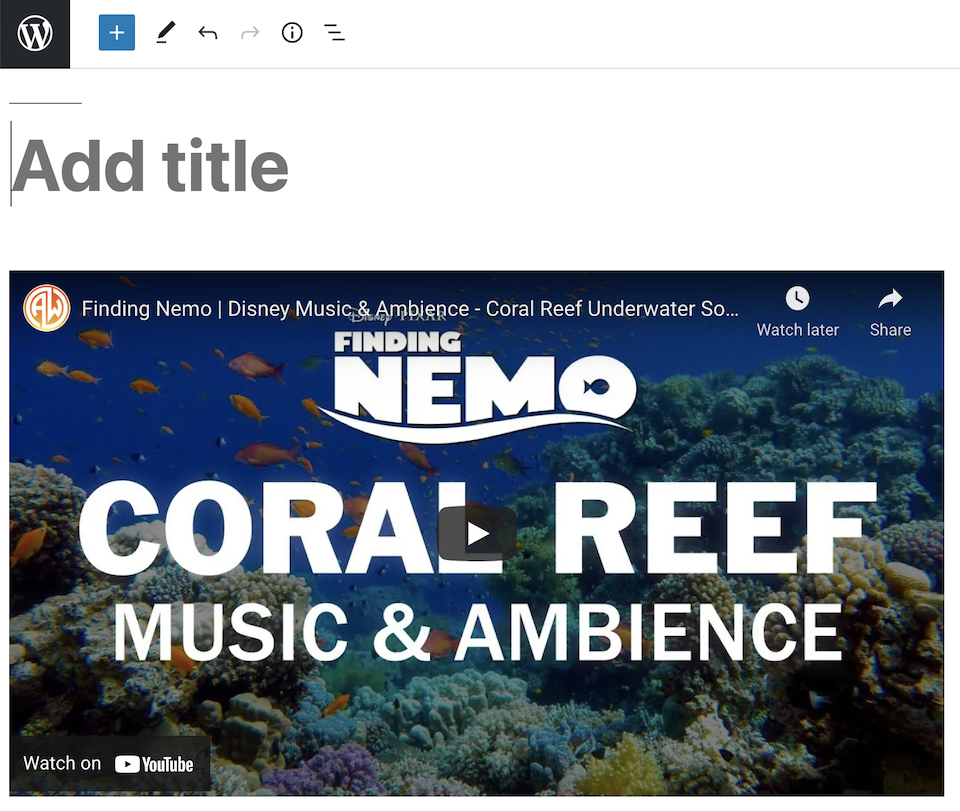Select the Tools pencil icon

(x=165, y=33)
